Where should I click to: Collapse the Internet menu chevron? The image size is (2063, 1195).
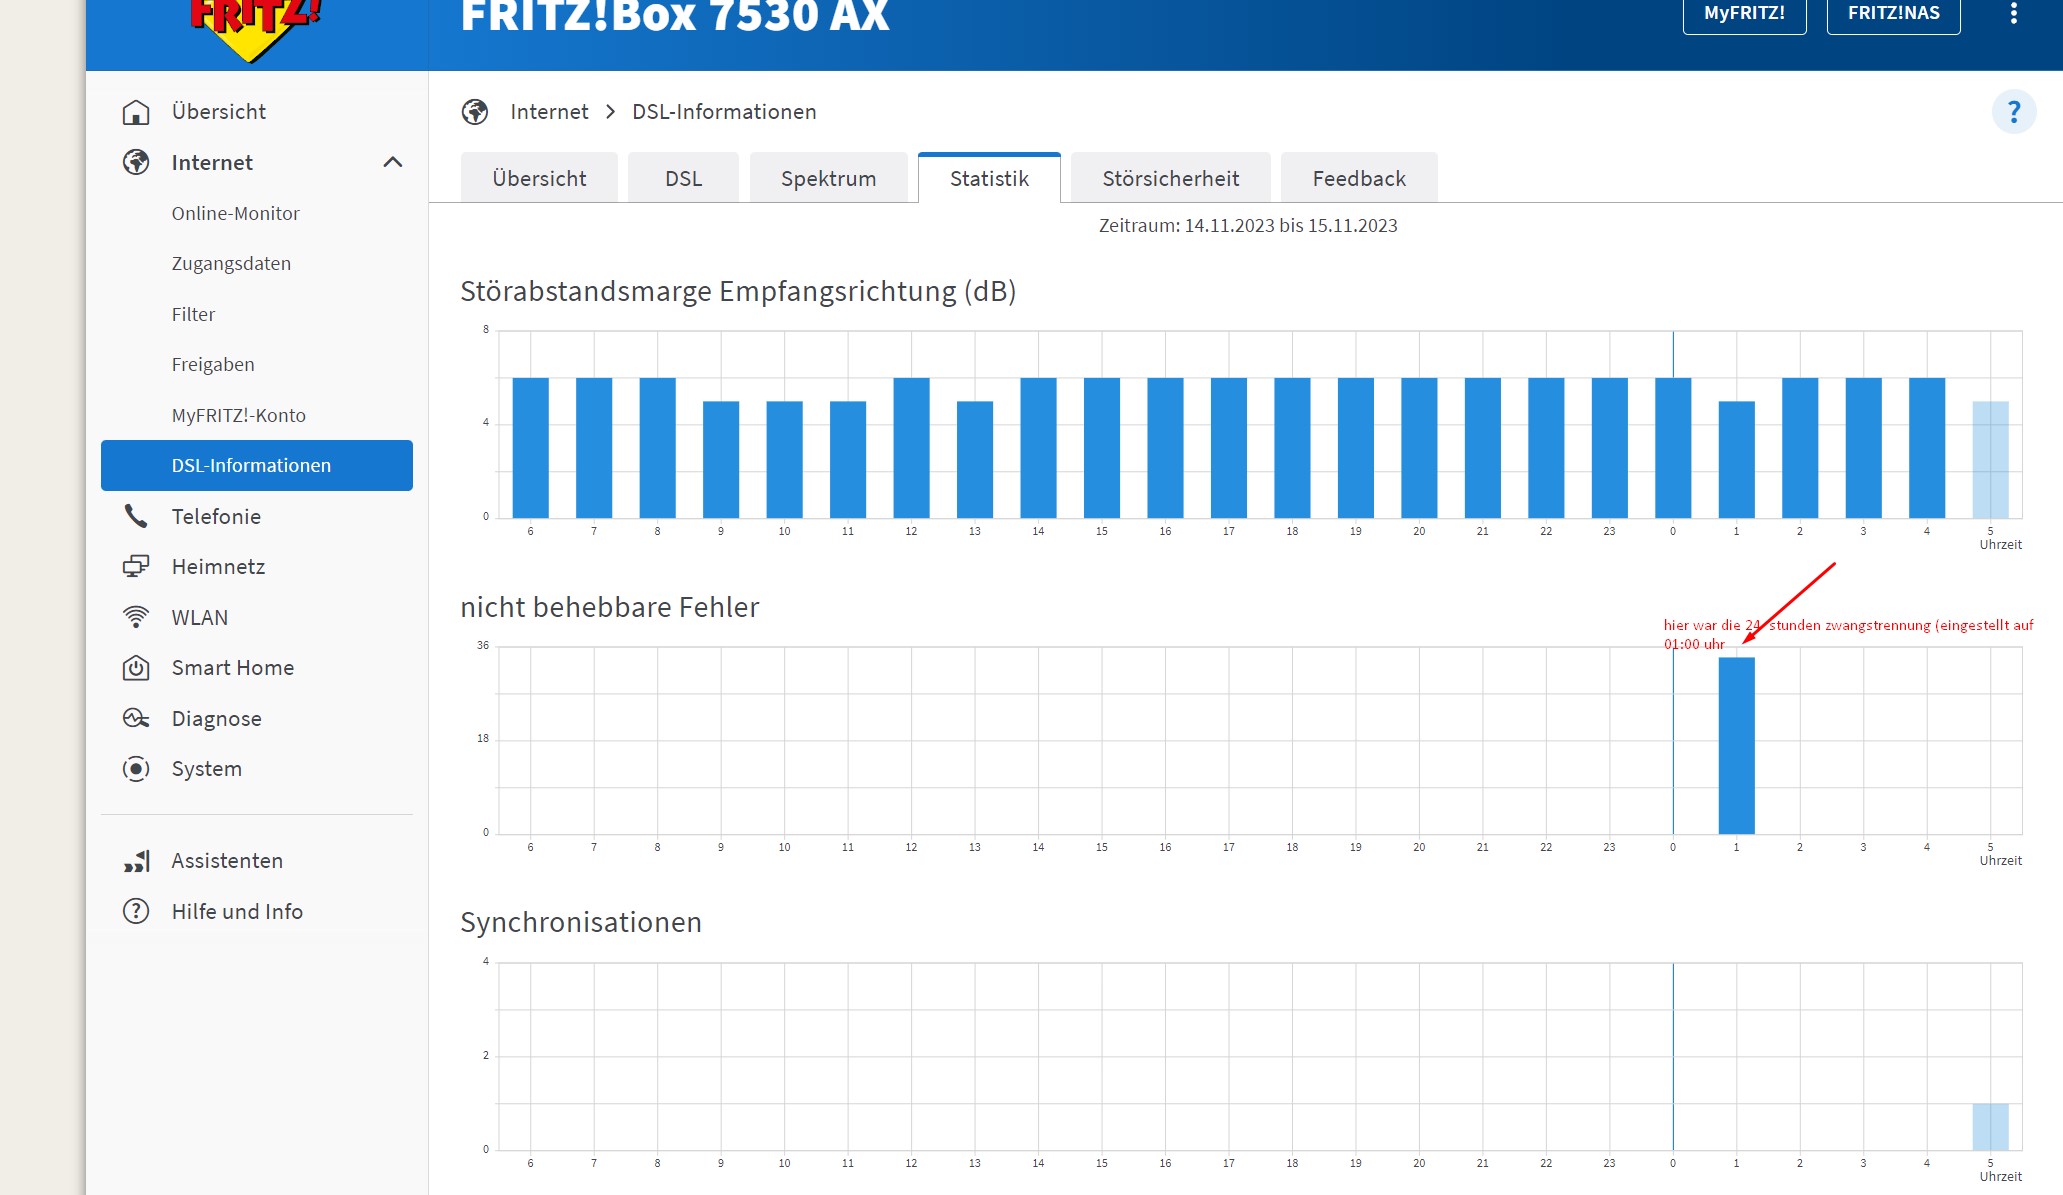[x=393, y=162]
